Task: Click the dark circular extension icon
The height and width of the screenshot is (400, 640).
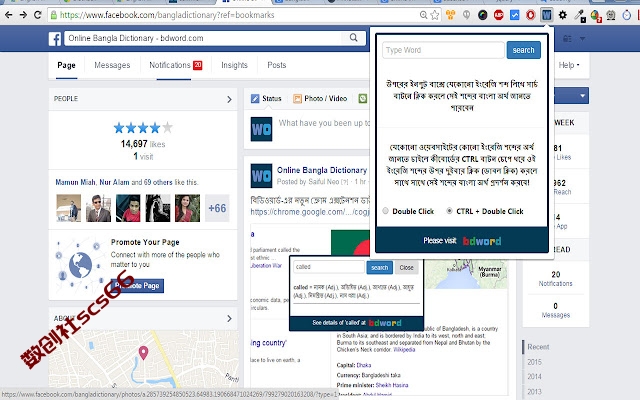Action: click(482, 15)
